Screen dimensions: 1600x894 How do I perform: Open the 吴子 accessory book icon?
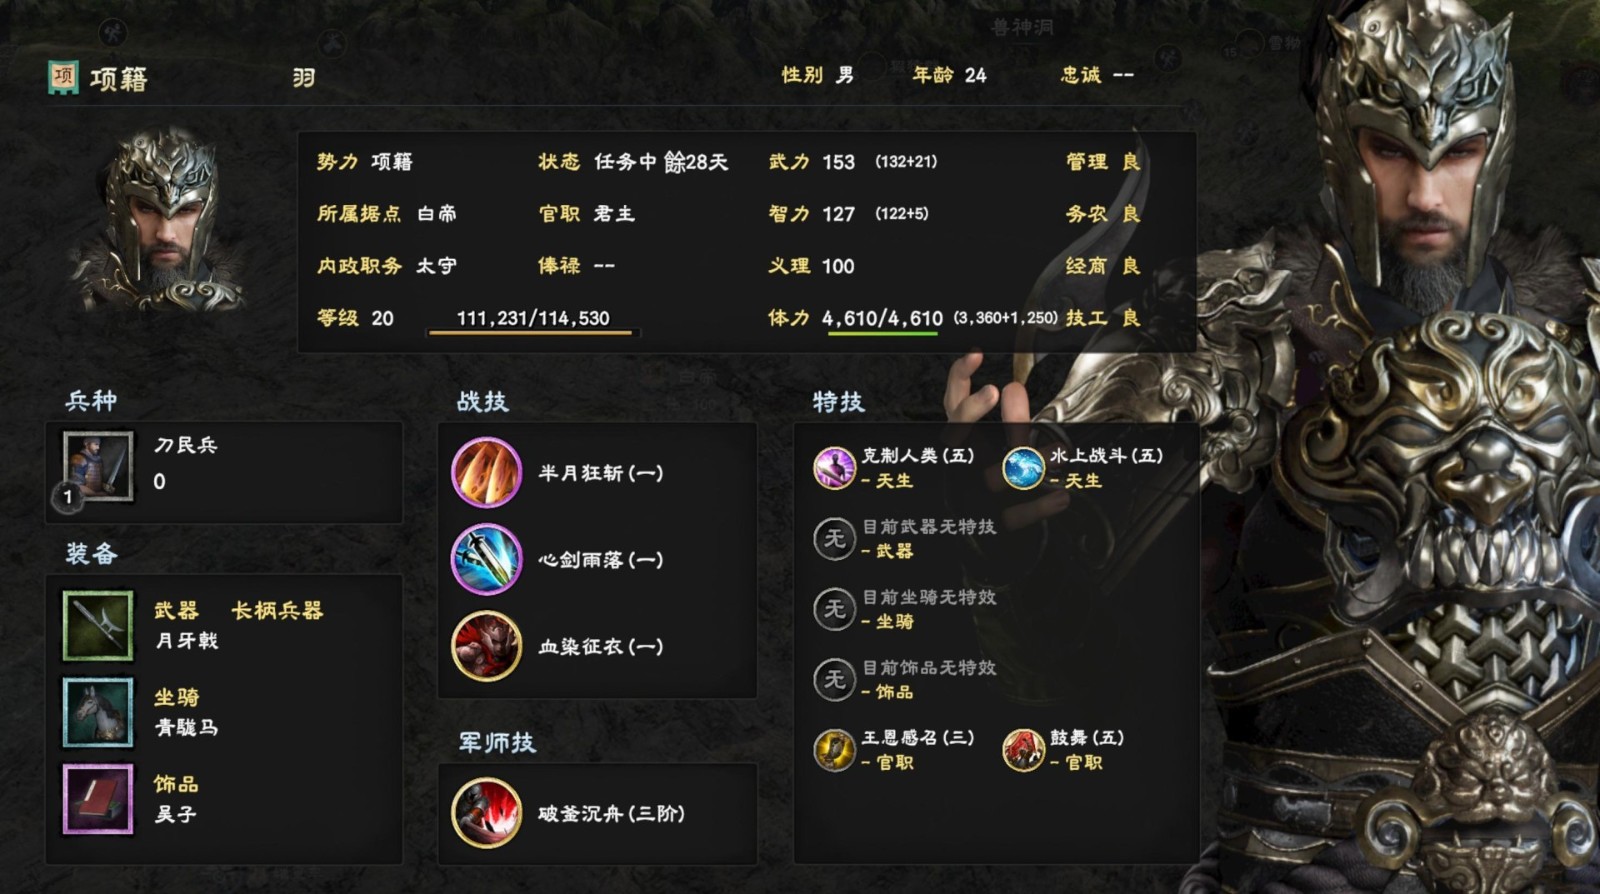pos(98,799)
